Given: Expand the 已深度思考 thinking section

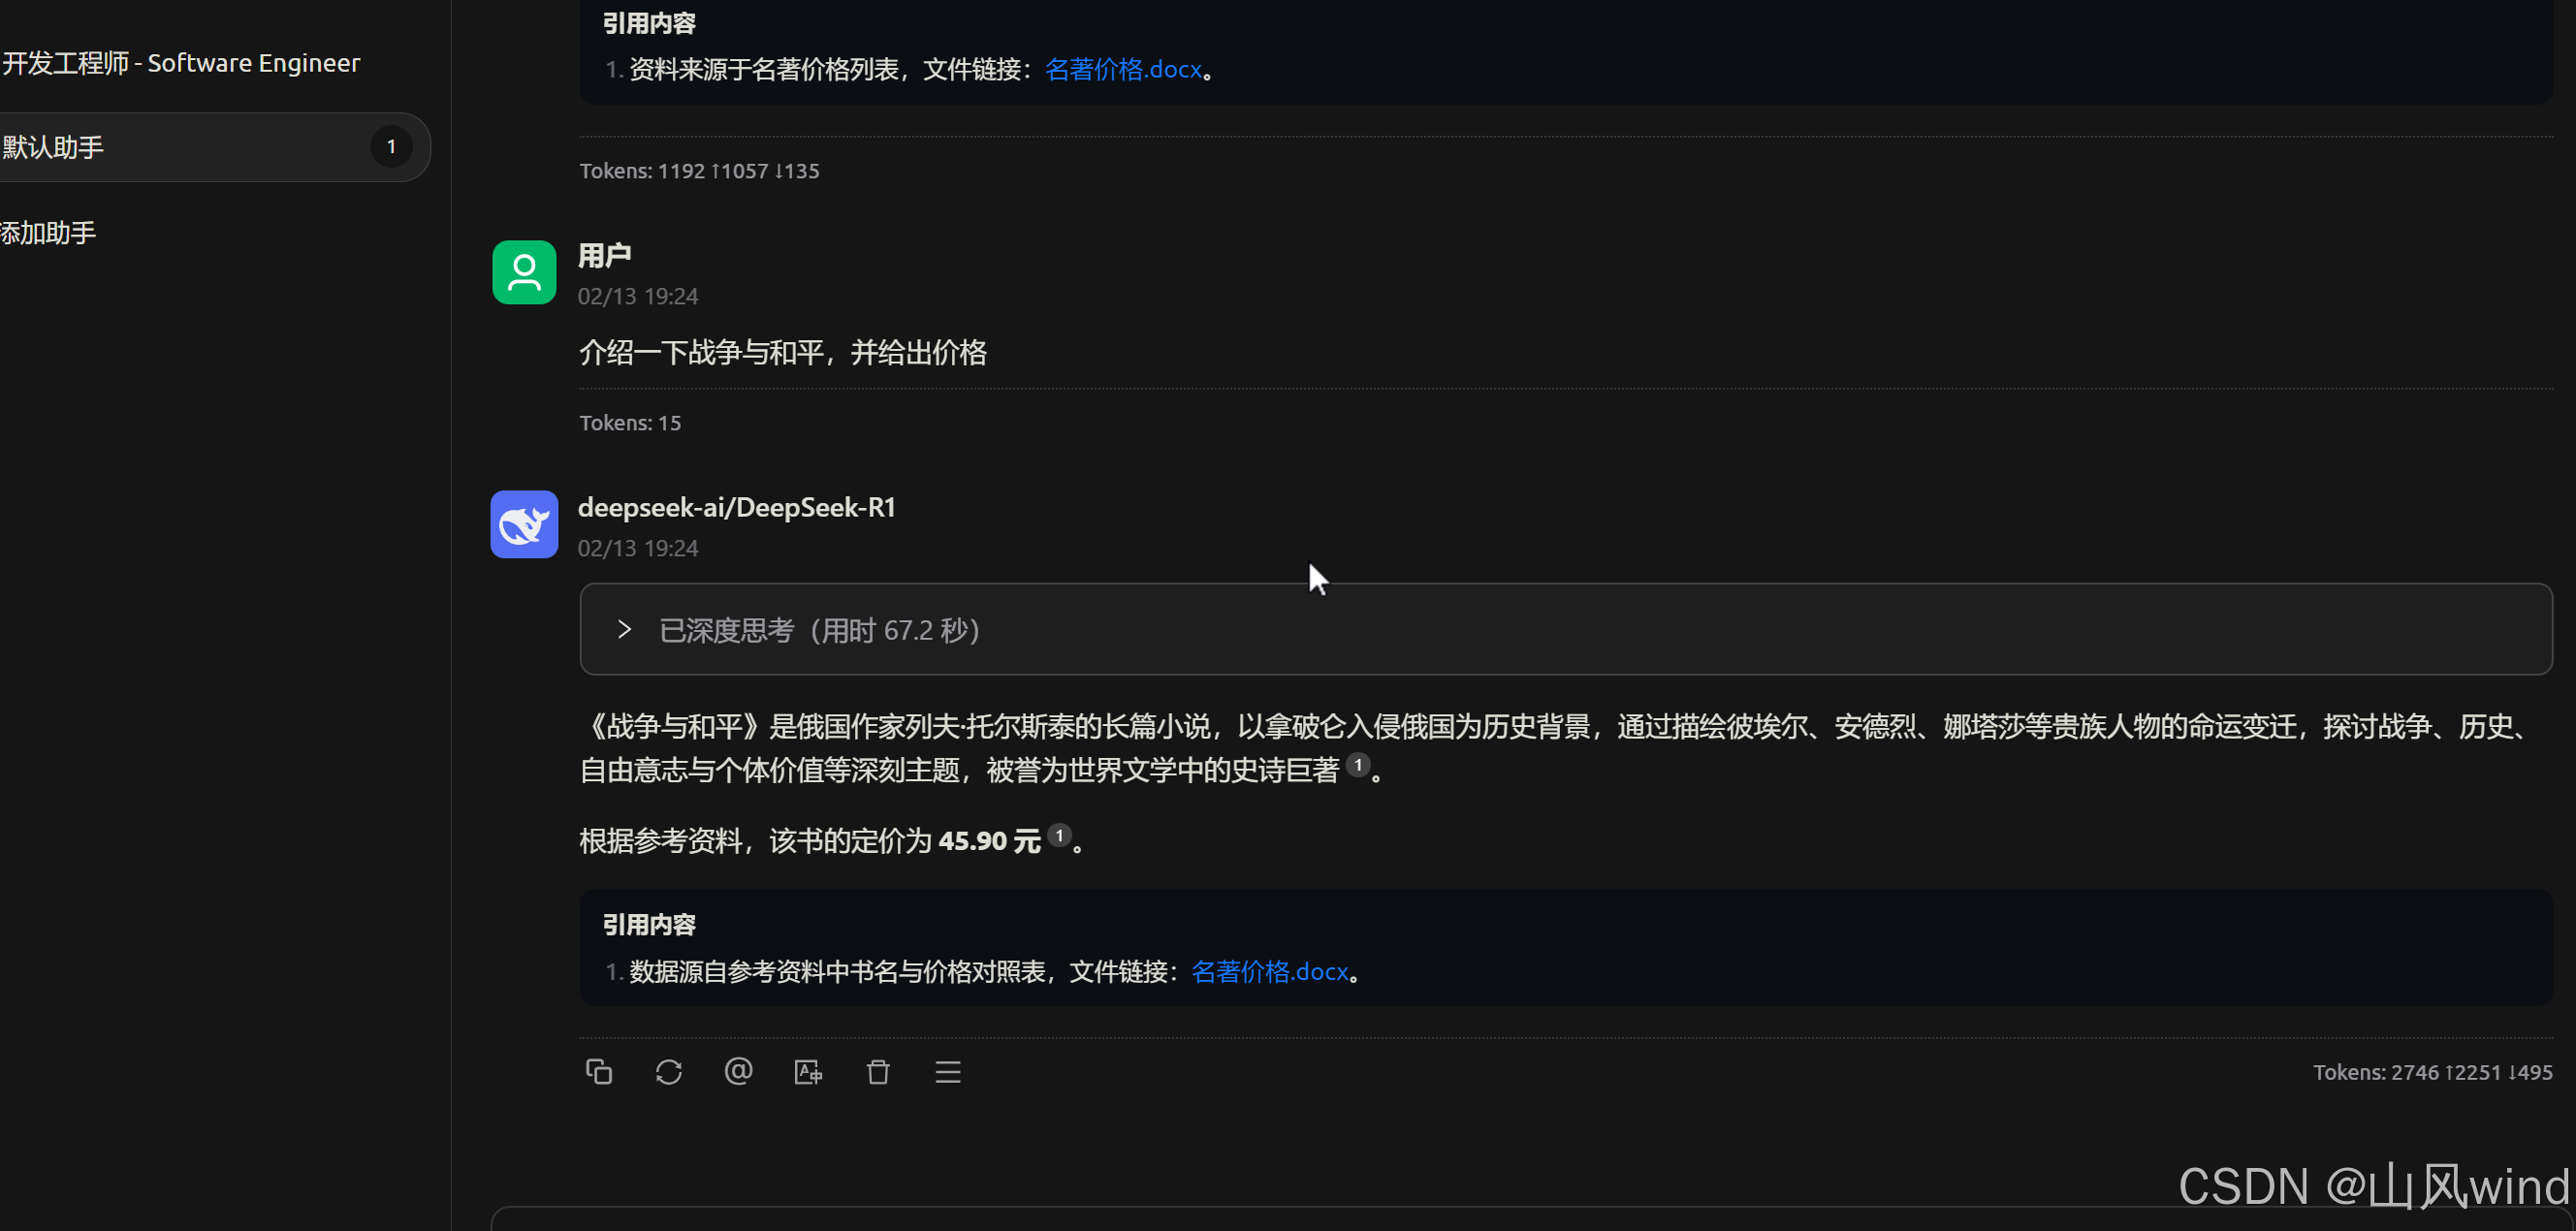Looking at the screenshot, I should click(x=1565, y=630).
